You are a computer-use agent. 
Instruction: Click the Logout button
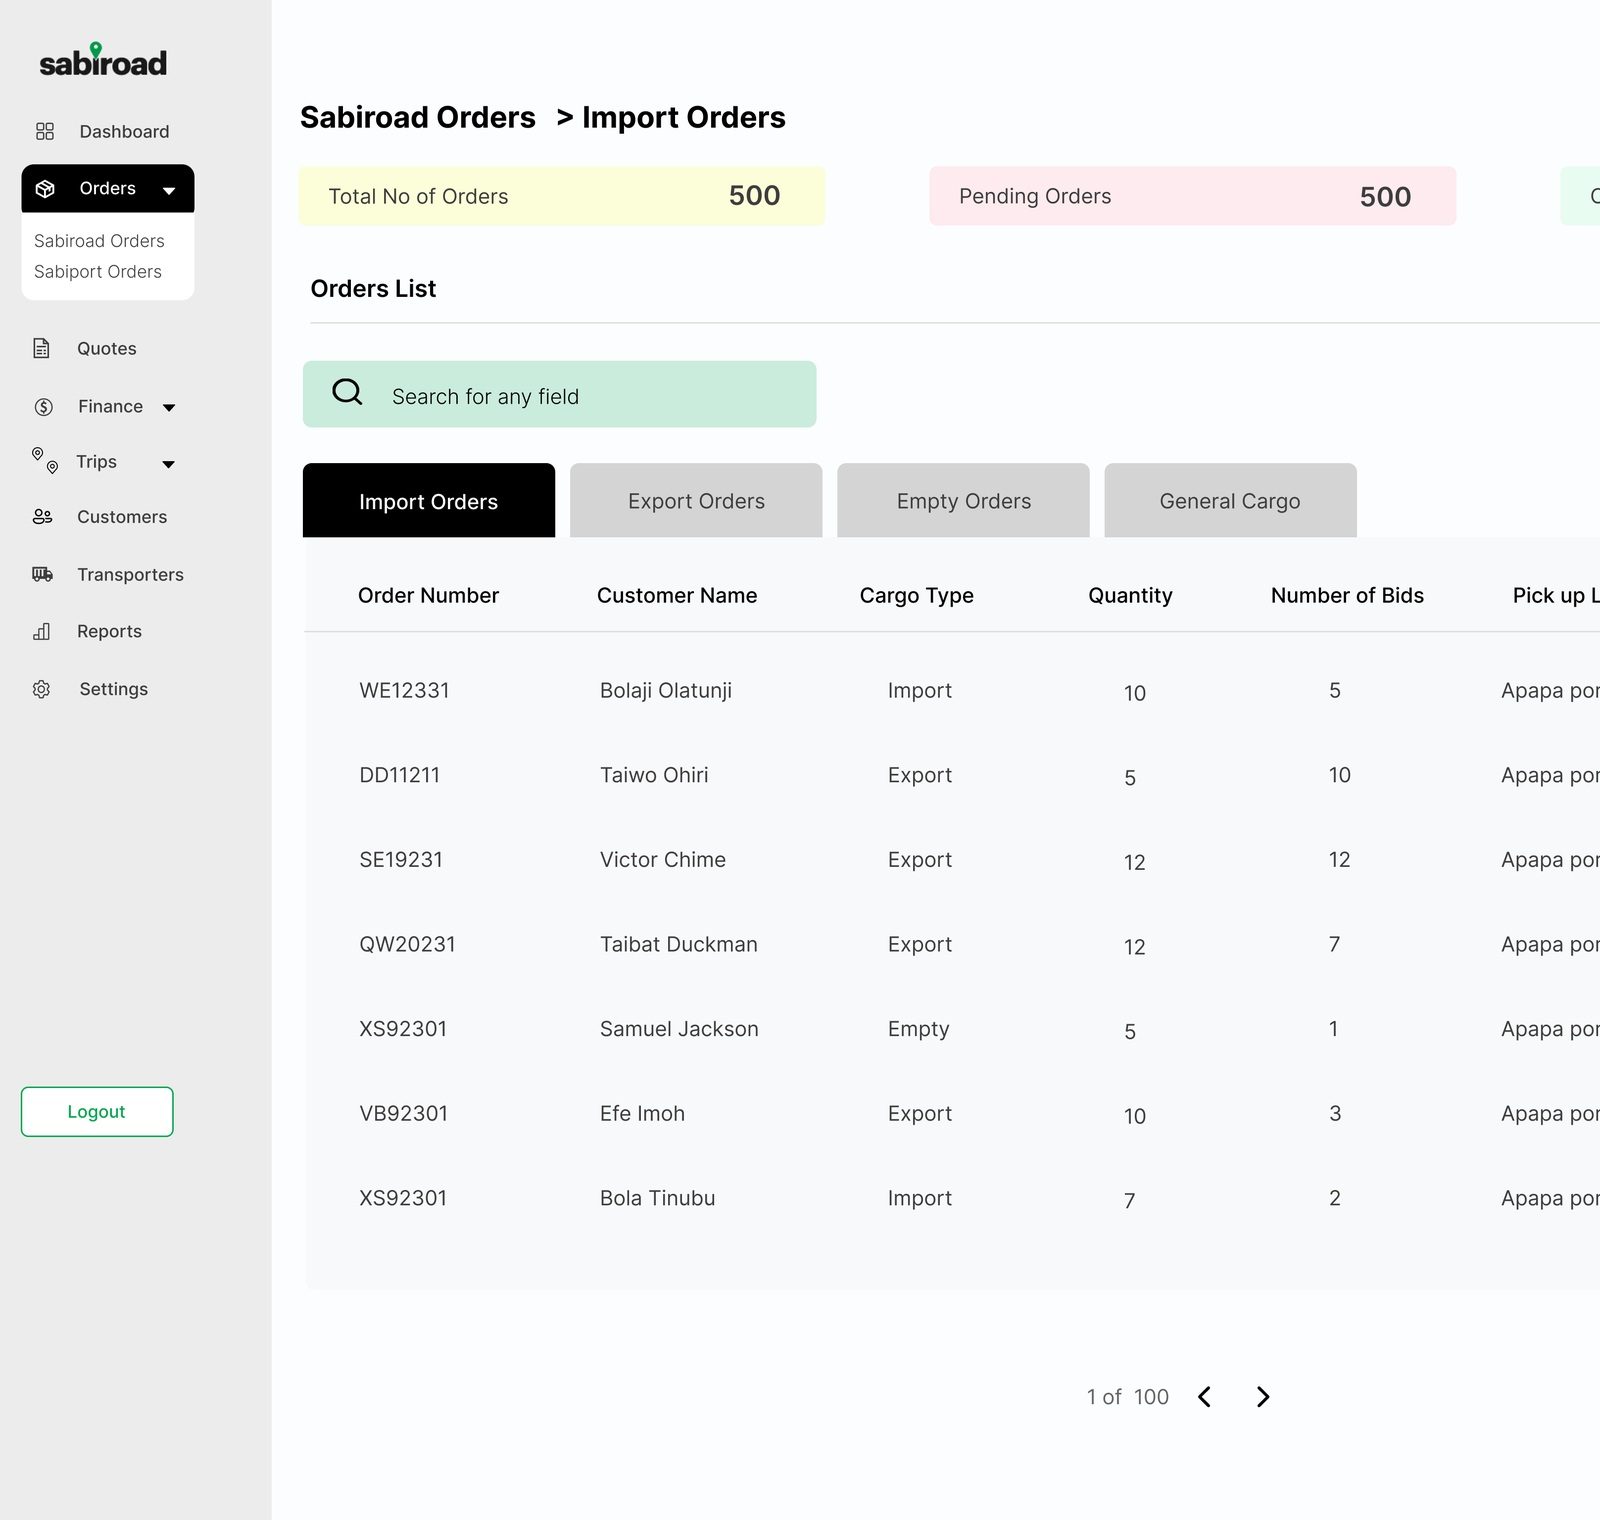click(97, 1112)
